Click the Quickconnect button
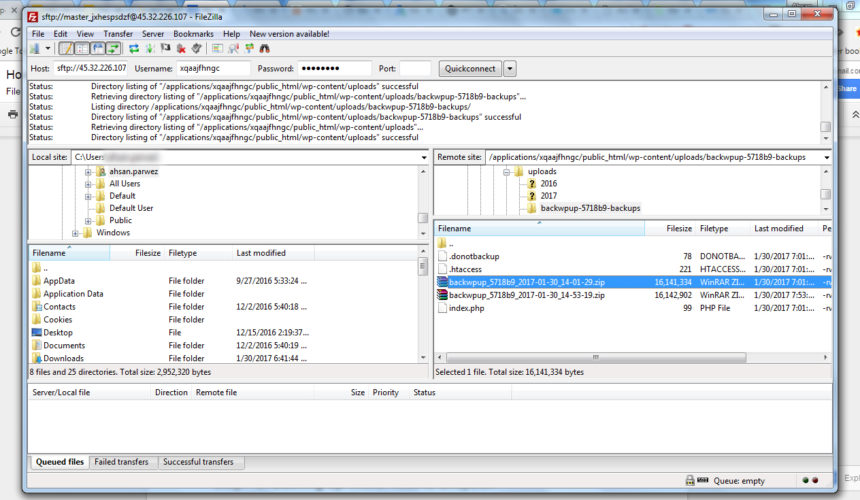860x500 pixels. point(470,69)
